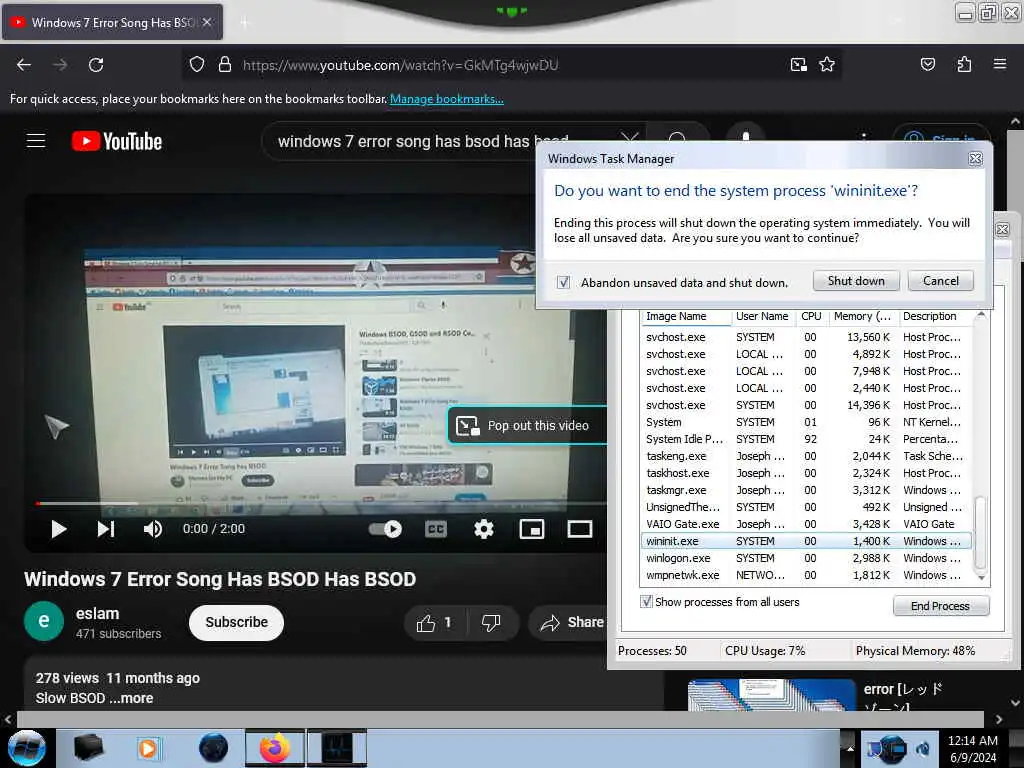Image resolution: width=1024 pixels, height=768 pixels.
Task: Select the Windows 7 Error Song browser tab
Action: click(x=112, y=22)
